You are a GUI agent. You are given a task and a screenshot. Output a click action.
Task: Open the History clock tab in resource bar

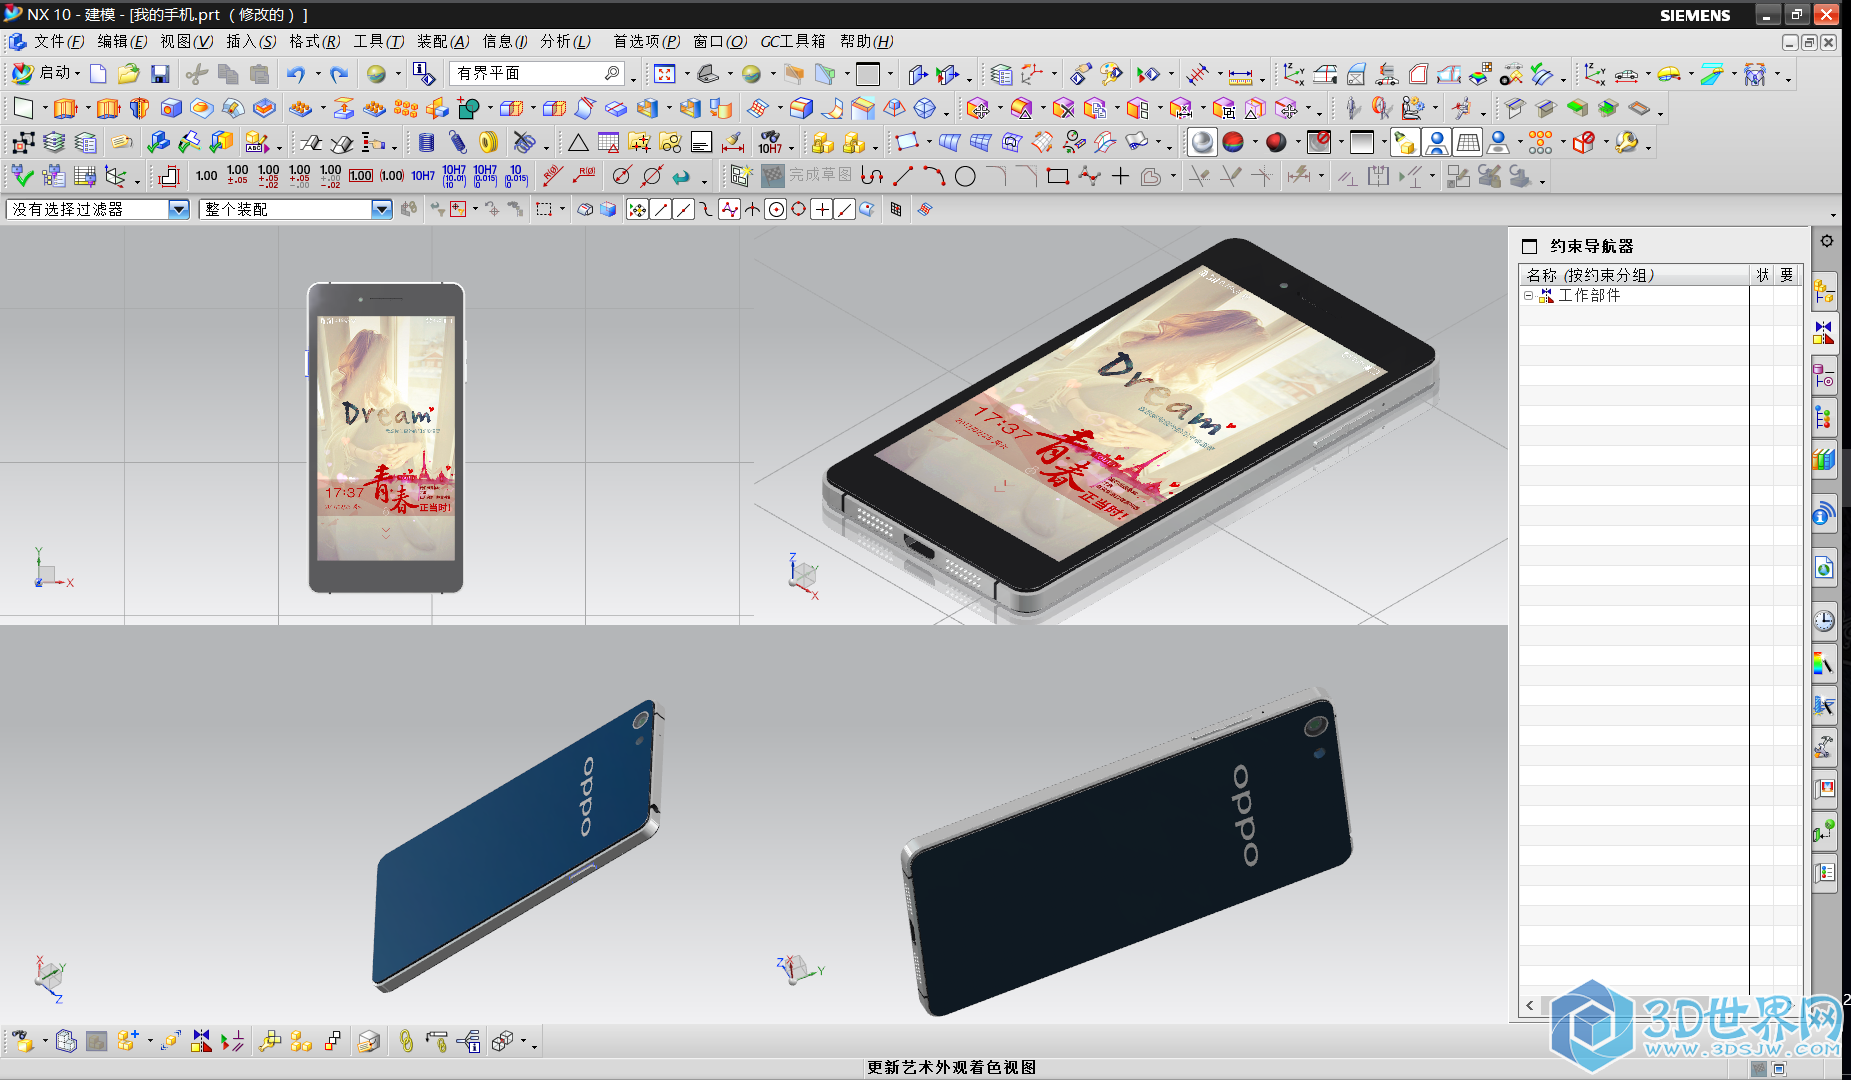[1824, 621]
